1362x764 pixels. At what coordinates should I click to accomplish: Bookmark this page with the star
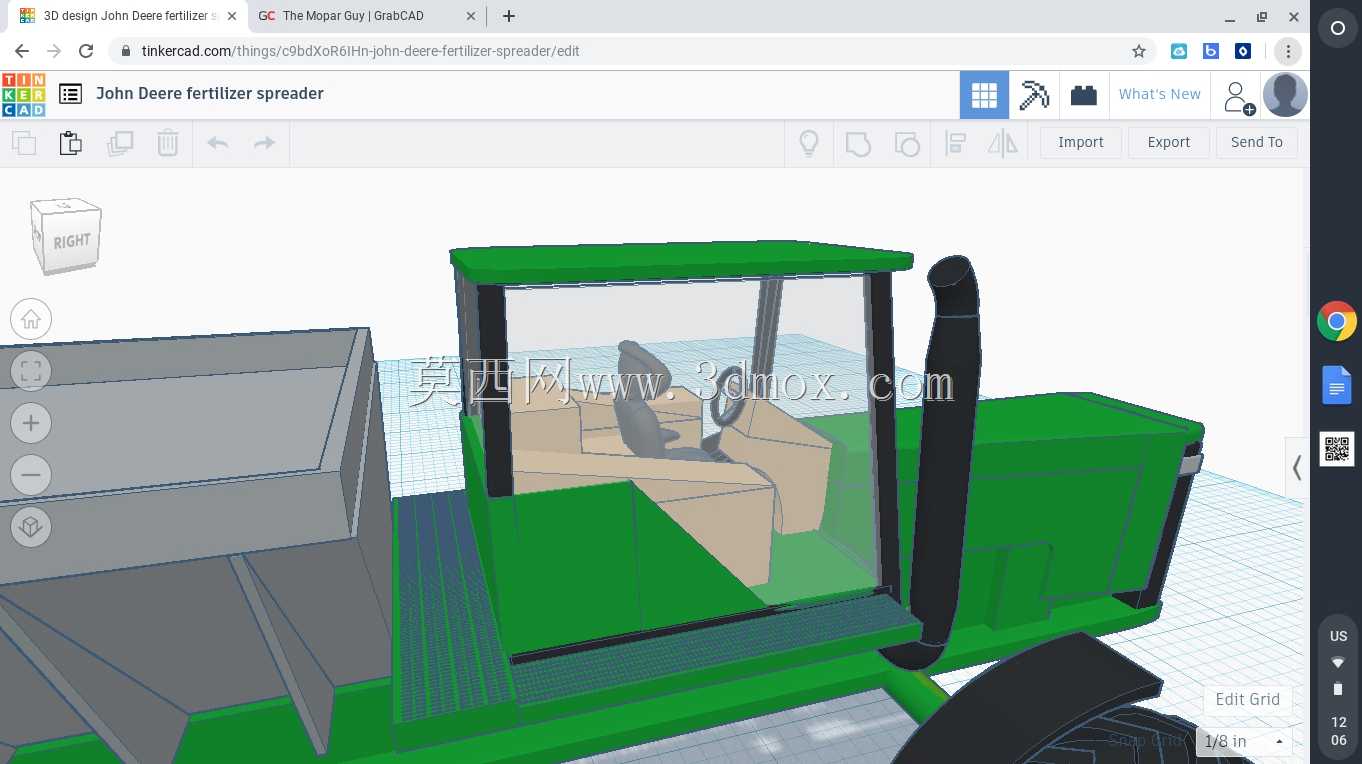coord(1139,51)
